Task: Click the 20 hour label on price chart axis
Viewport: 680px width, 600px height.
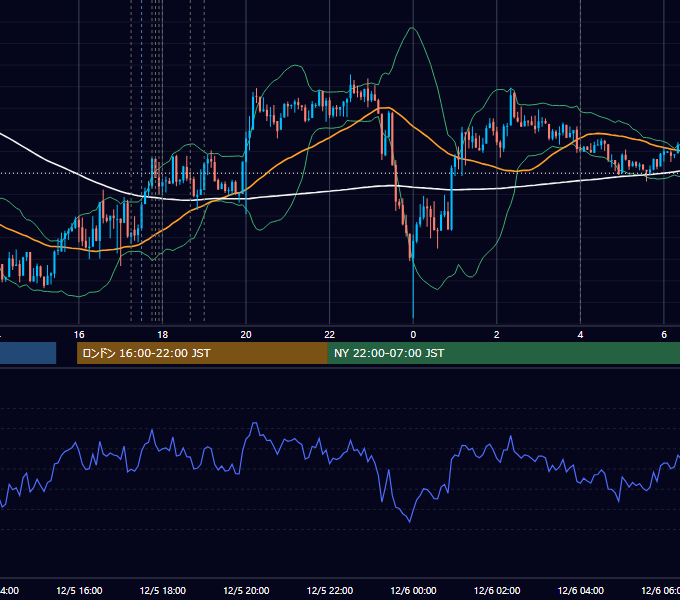Action: 246,335
